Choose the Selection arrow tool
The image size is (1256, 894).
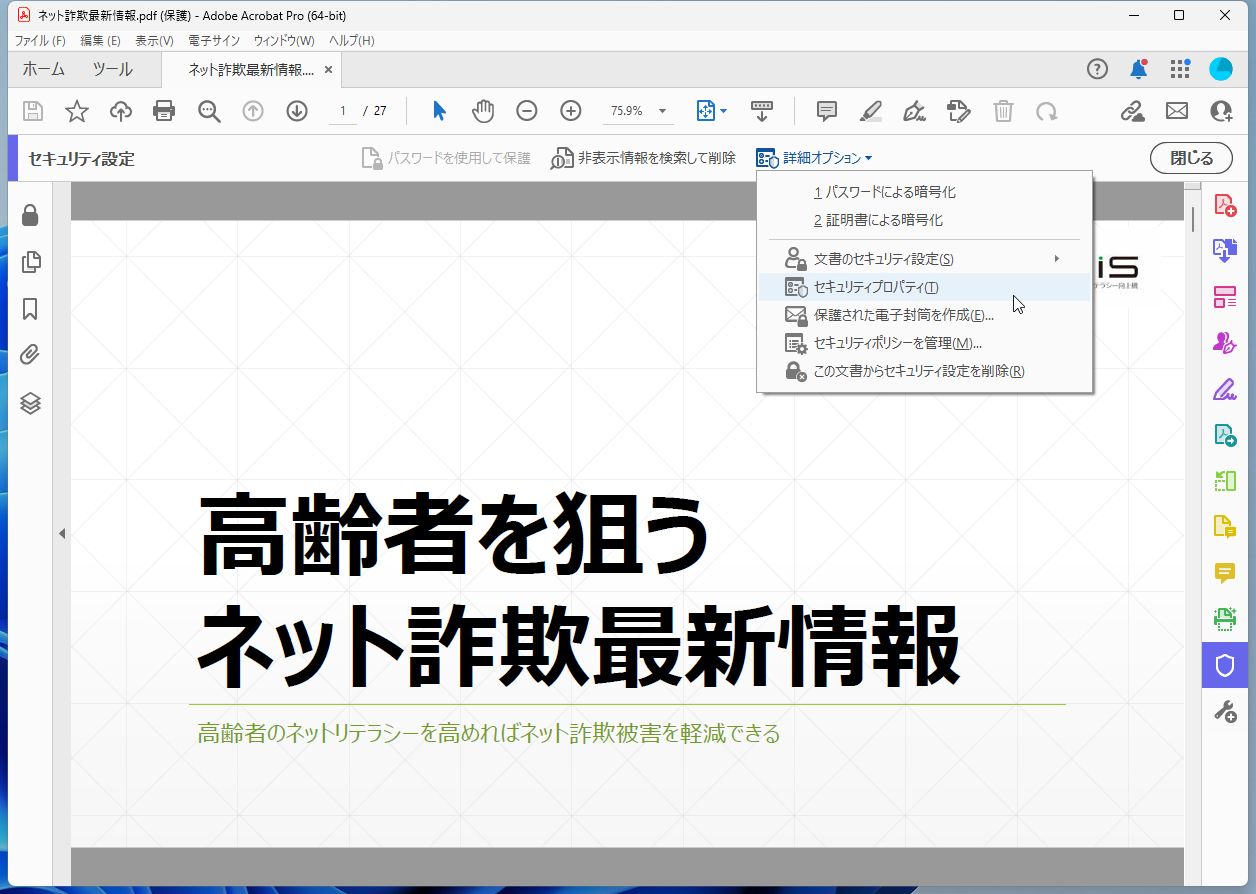point(439,111)
